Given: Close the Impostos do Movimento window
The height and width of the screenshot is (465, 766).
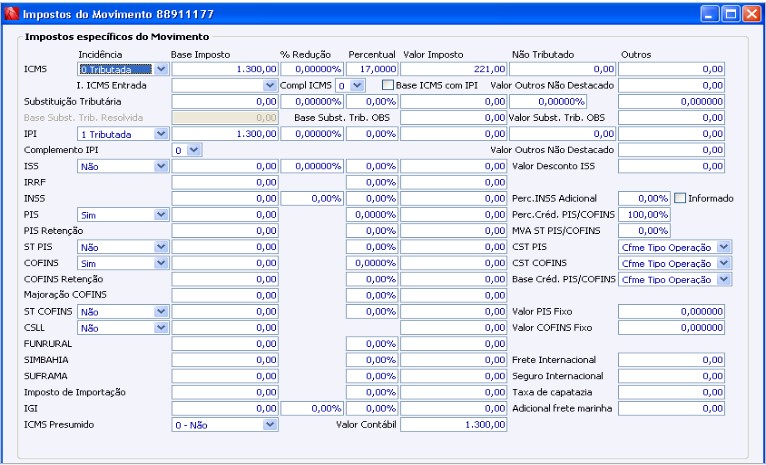Looking at the screenshot, I should 752,14.
